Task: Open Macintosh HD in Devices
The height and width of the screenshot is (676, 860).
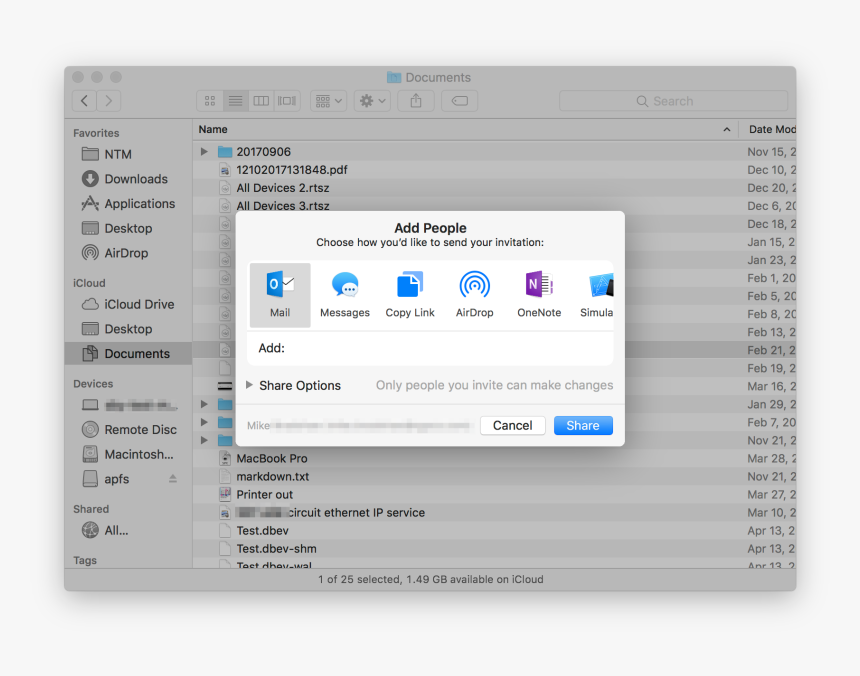Action: click(128, 455)
